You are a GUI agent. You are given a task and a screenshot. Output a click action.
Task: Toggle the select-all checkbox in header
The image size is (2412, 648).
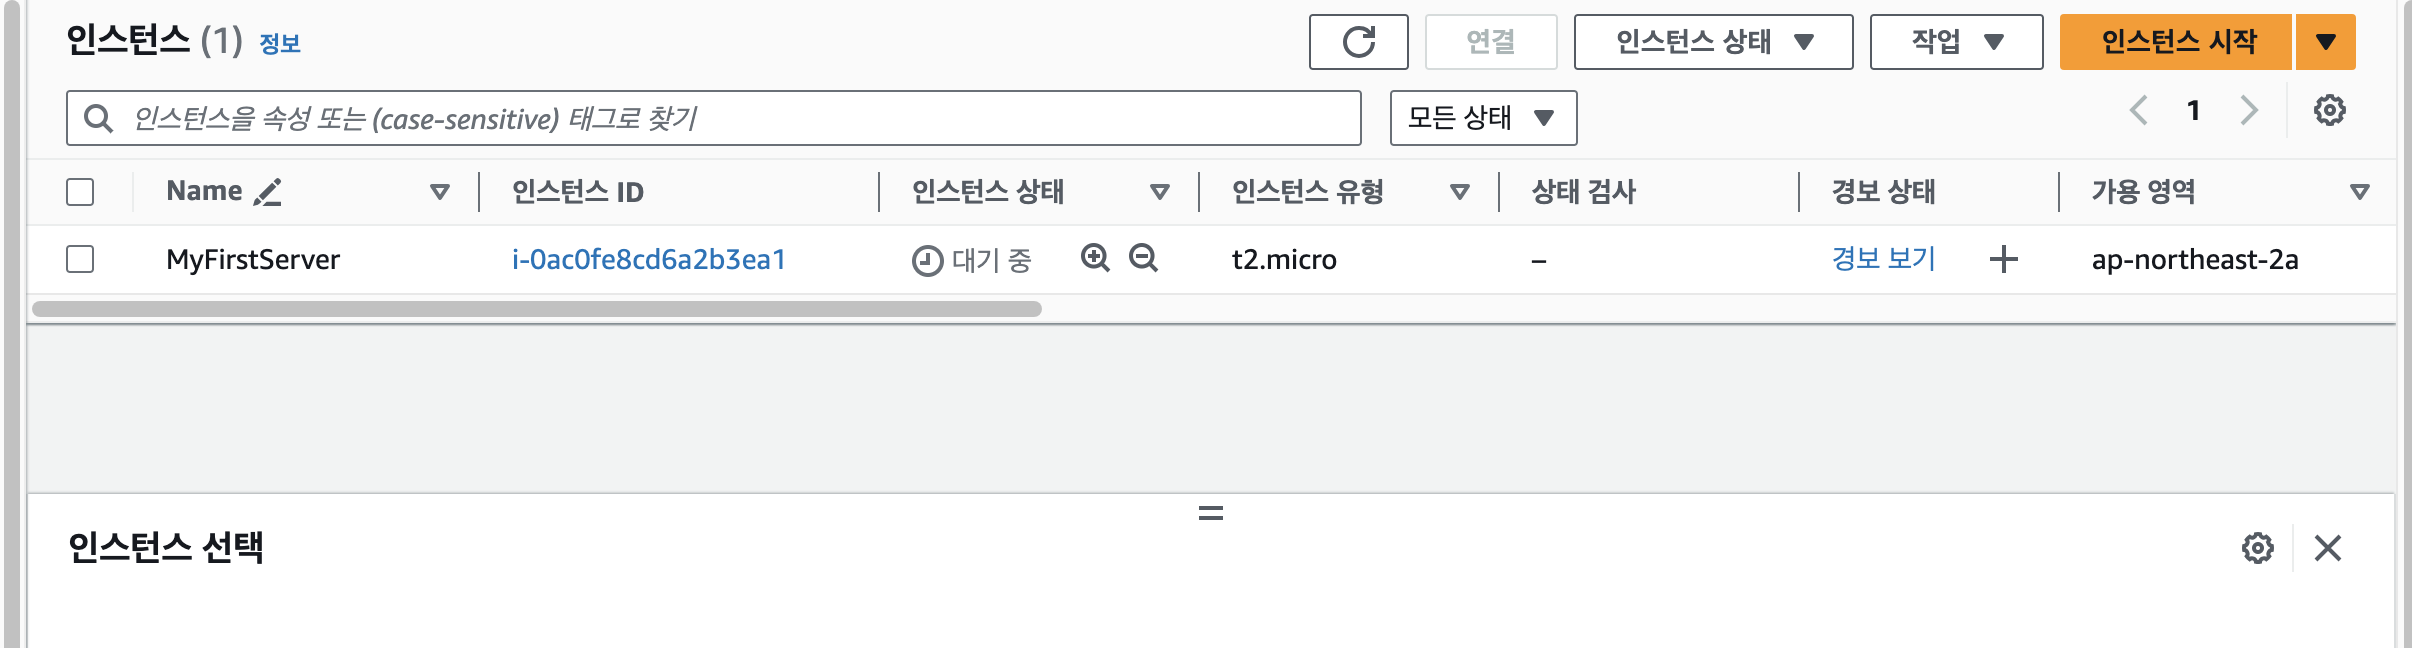tap(80, 192)
